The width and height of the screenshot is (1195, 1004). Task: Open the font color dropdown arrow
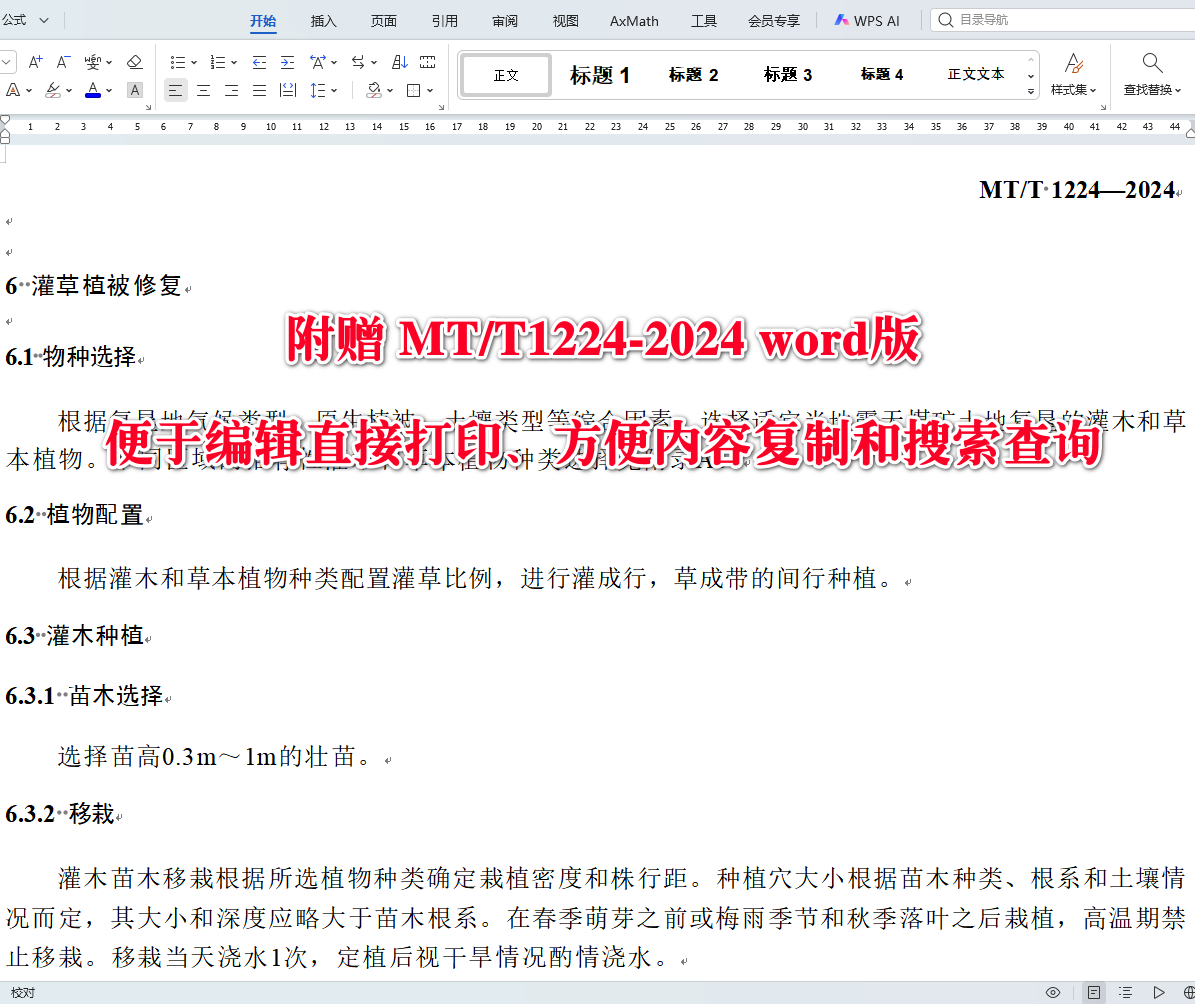pyautogui.click(x=109, y=89)
